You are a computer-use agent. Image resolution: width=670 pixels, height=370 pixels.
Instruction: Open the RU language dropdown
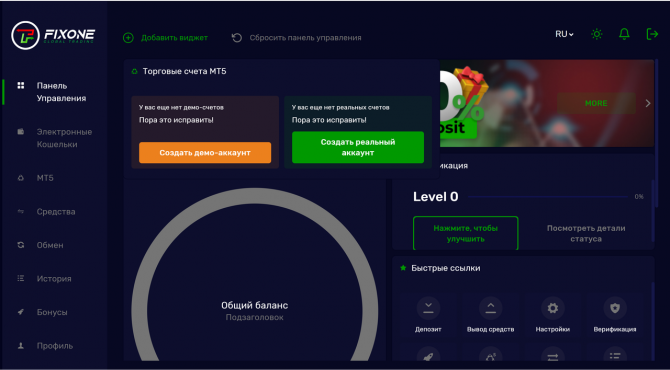[x=564, y=34]
